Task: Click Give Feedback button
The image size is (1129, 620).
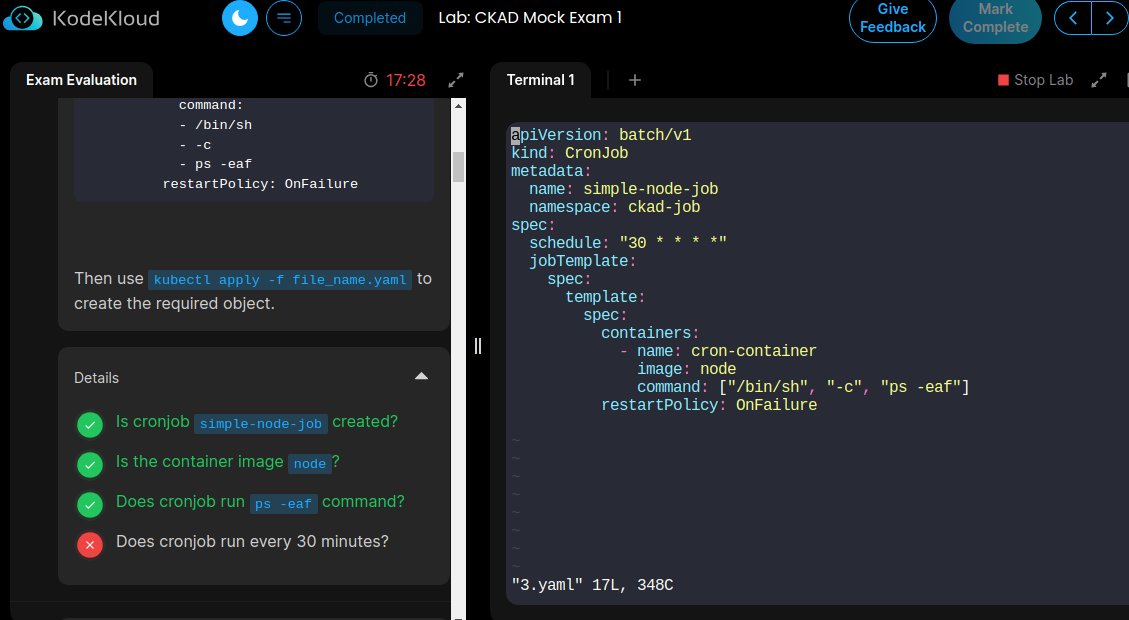Action: [x=893, y=19]
